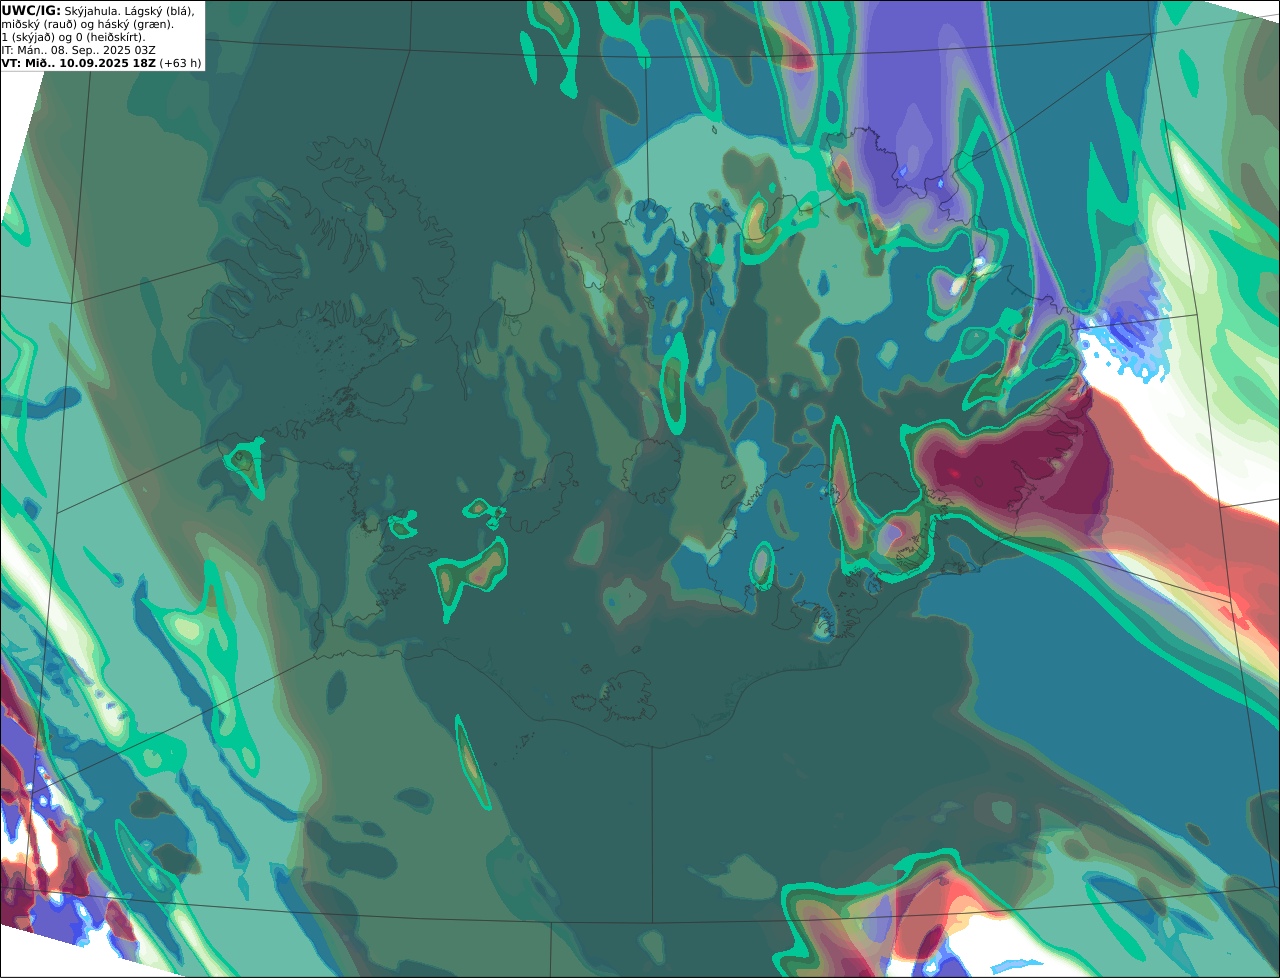This screenshot has height=978, width=1280.
Task: Select the bold 'VT: Mið.. 10.09.2025 18Z' text
Action: coord(78,63)
